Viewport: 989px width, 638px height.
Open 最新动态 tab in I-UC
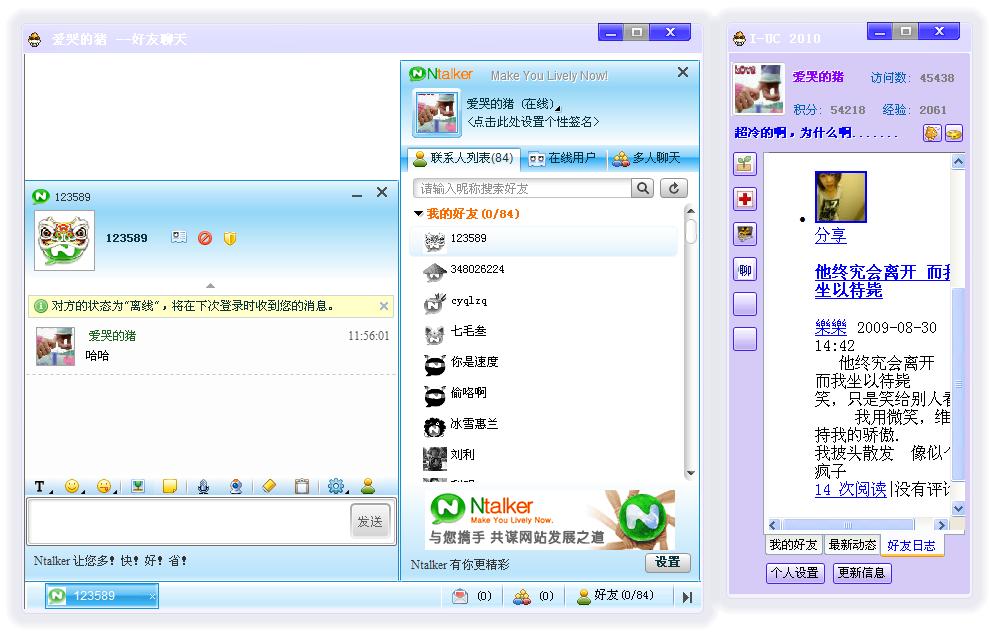point(852,545)
